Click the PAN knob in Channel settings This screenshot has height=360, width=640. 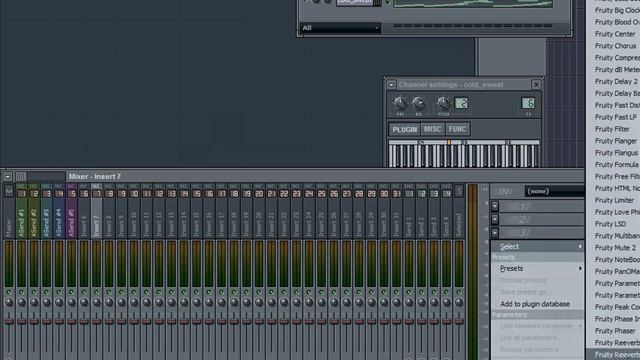pyautogui.click(x=400, y=103)
